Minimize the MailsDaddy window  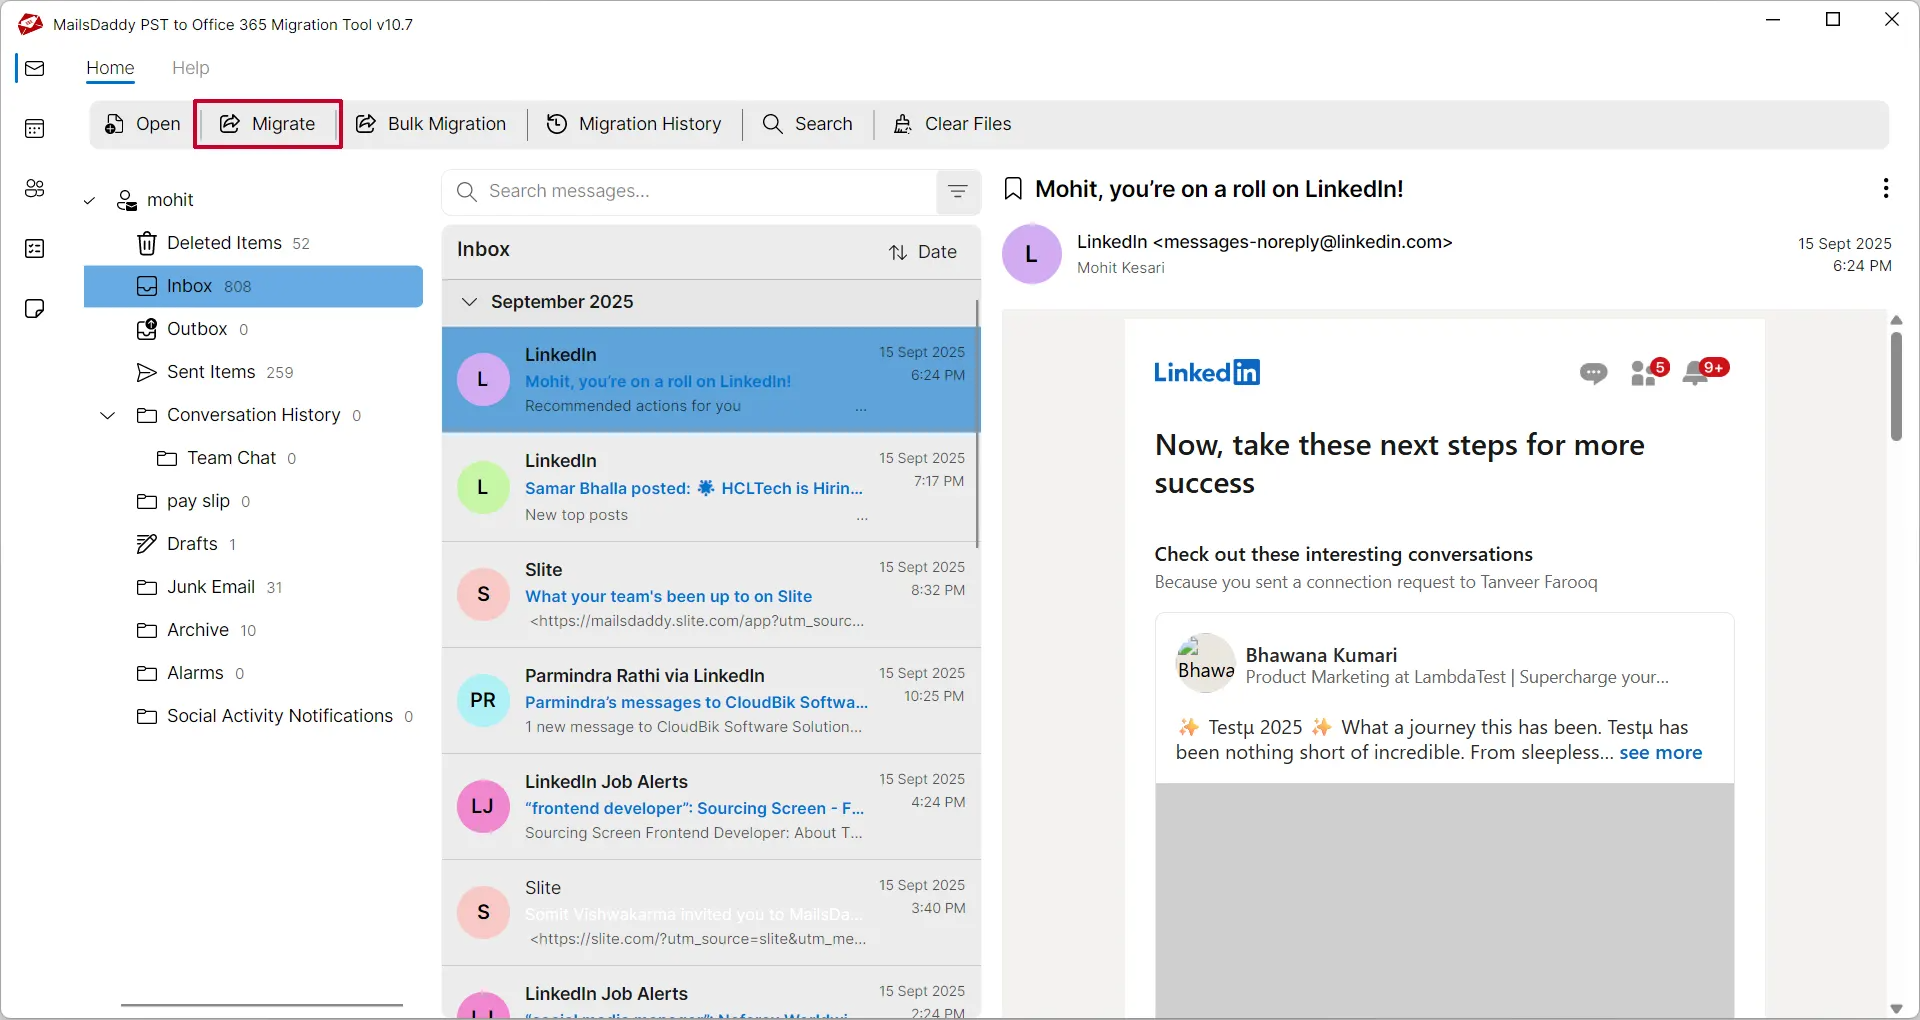coord(1774,20)
